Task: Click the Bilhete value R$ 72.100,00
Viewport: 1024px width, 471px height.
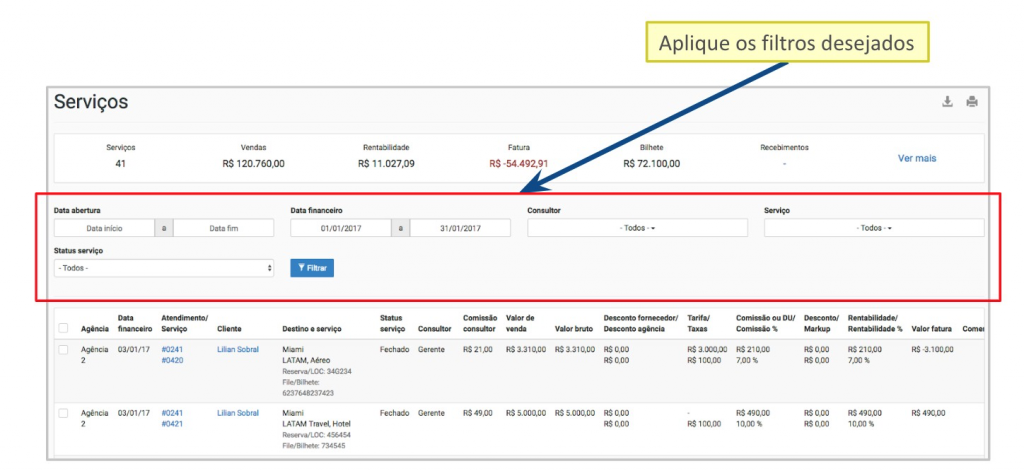Action: tap(652, 164)
